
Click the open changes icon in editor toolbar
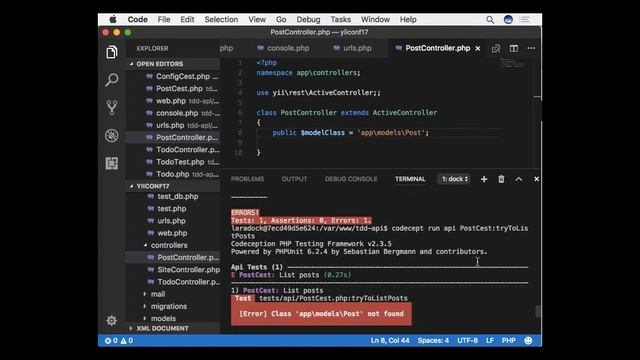(496, 48)
